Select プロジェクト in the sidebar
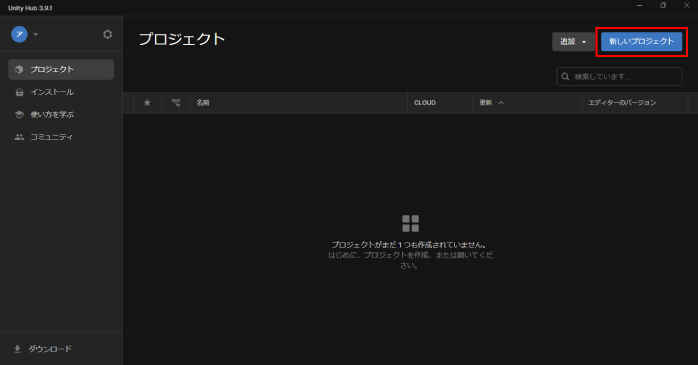This screenshot has width=698, height=365. pyautogui.click(x=61, y=69)
